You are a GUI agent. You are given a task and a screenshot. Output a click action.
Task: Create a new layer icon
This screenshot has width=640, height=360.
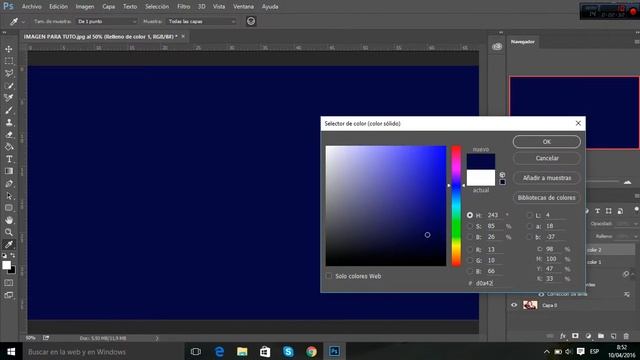(x=613, y=336)
